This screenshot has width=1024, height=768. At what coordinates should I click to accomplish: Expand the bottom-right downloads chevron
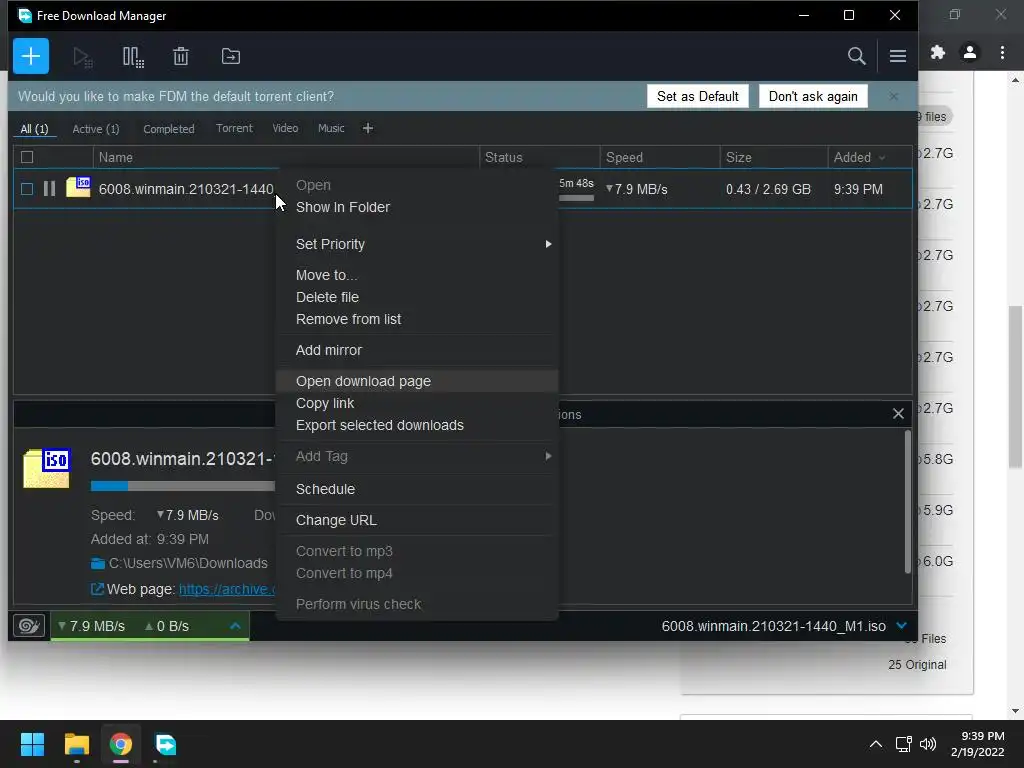point(902,626)
